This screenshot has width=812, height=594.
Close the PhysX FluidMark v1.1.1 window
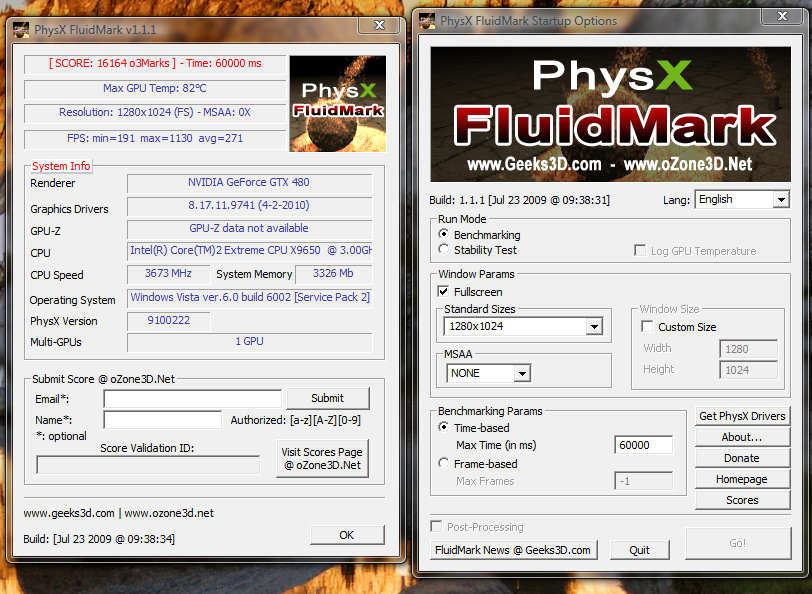[x=380, y=25]
